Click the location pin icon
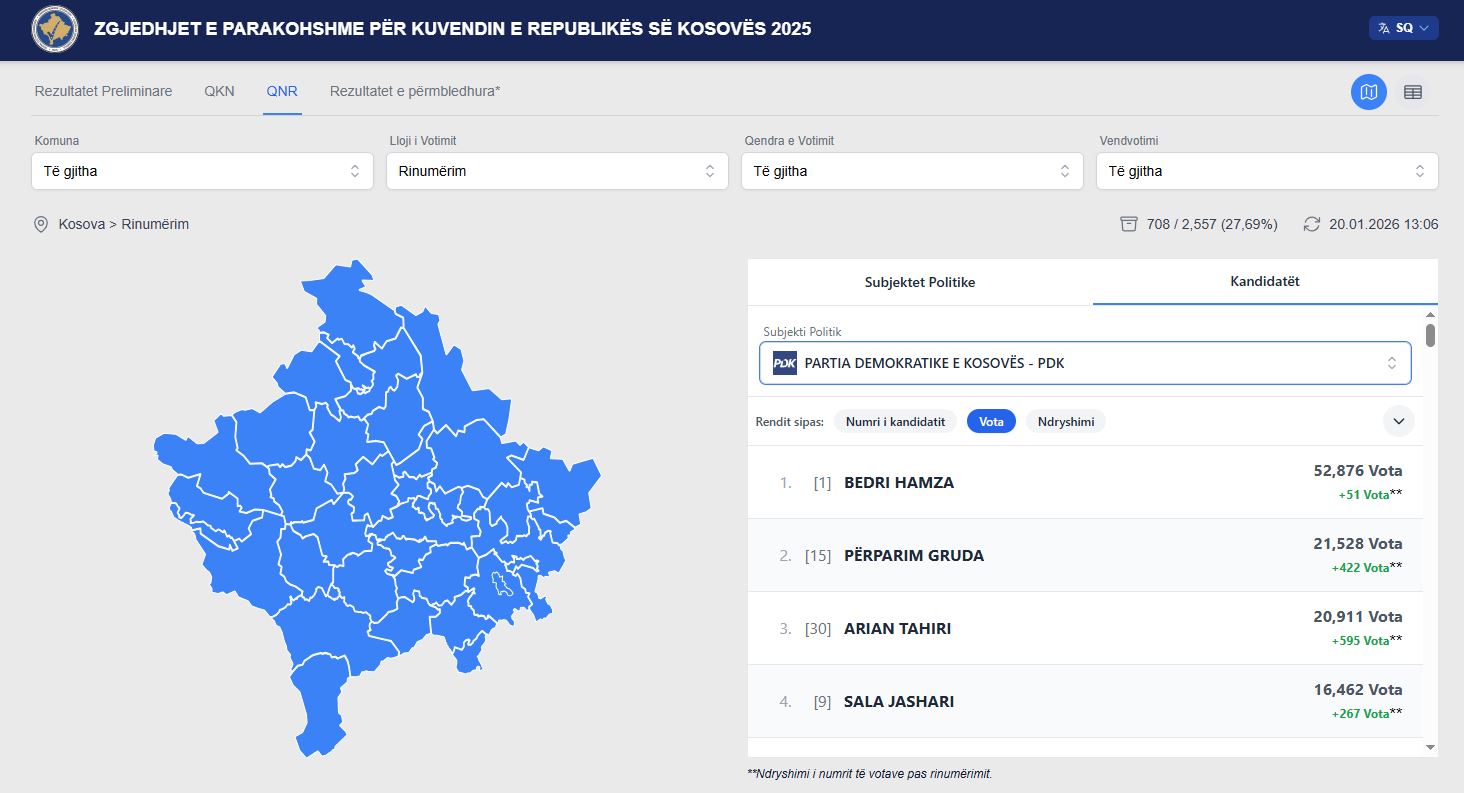The height and width of the screenshot is (793, 1464). pyautogui.click(x=41, y=224)
